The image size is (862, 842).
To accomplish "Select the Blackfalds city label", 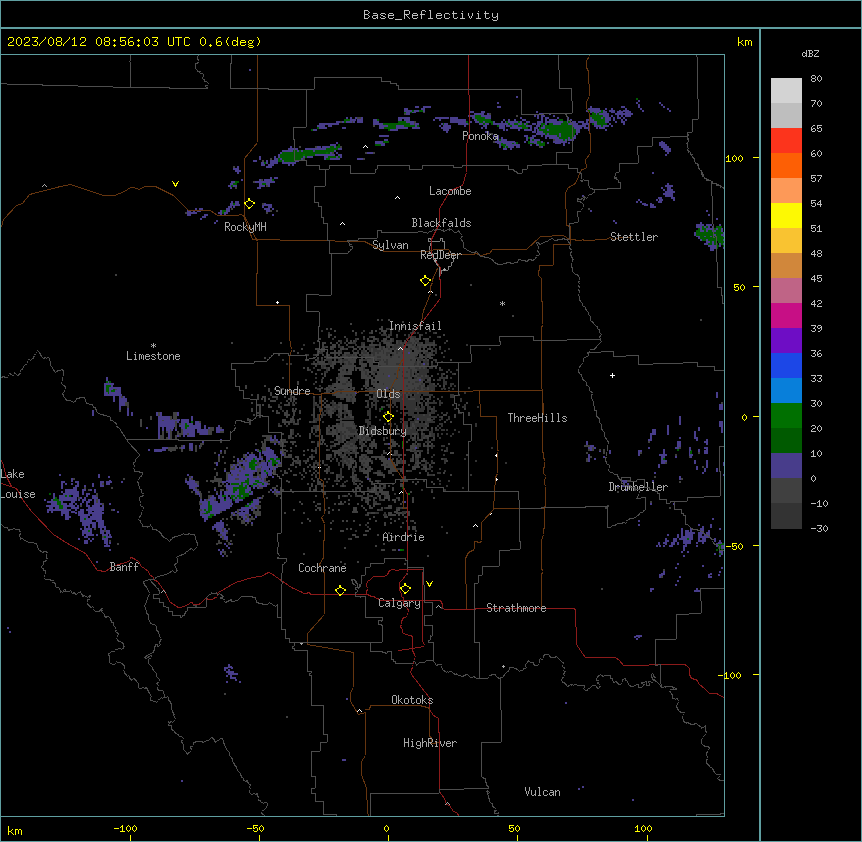I will click(x=441, y=223).
